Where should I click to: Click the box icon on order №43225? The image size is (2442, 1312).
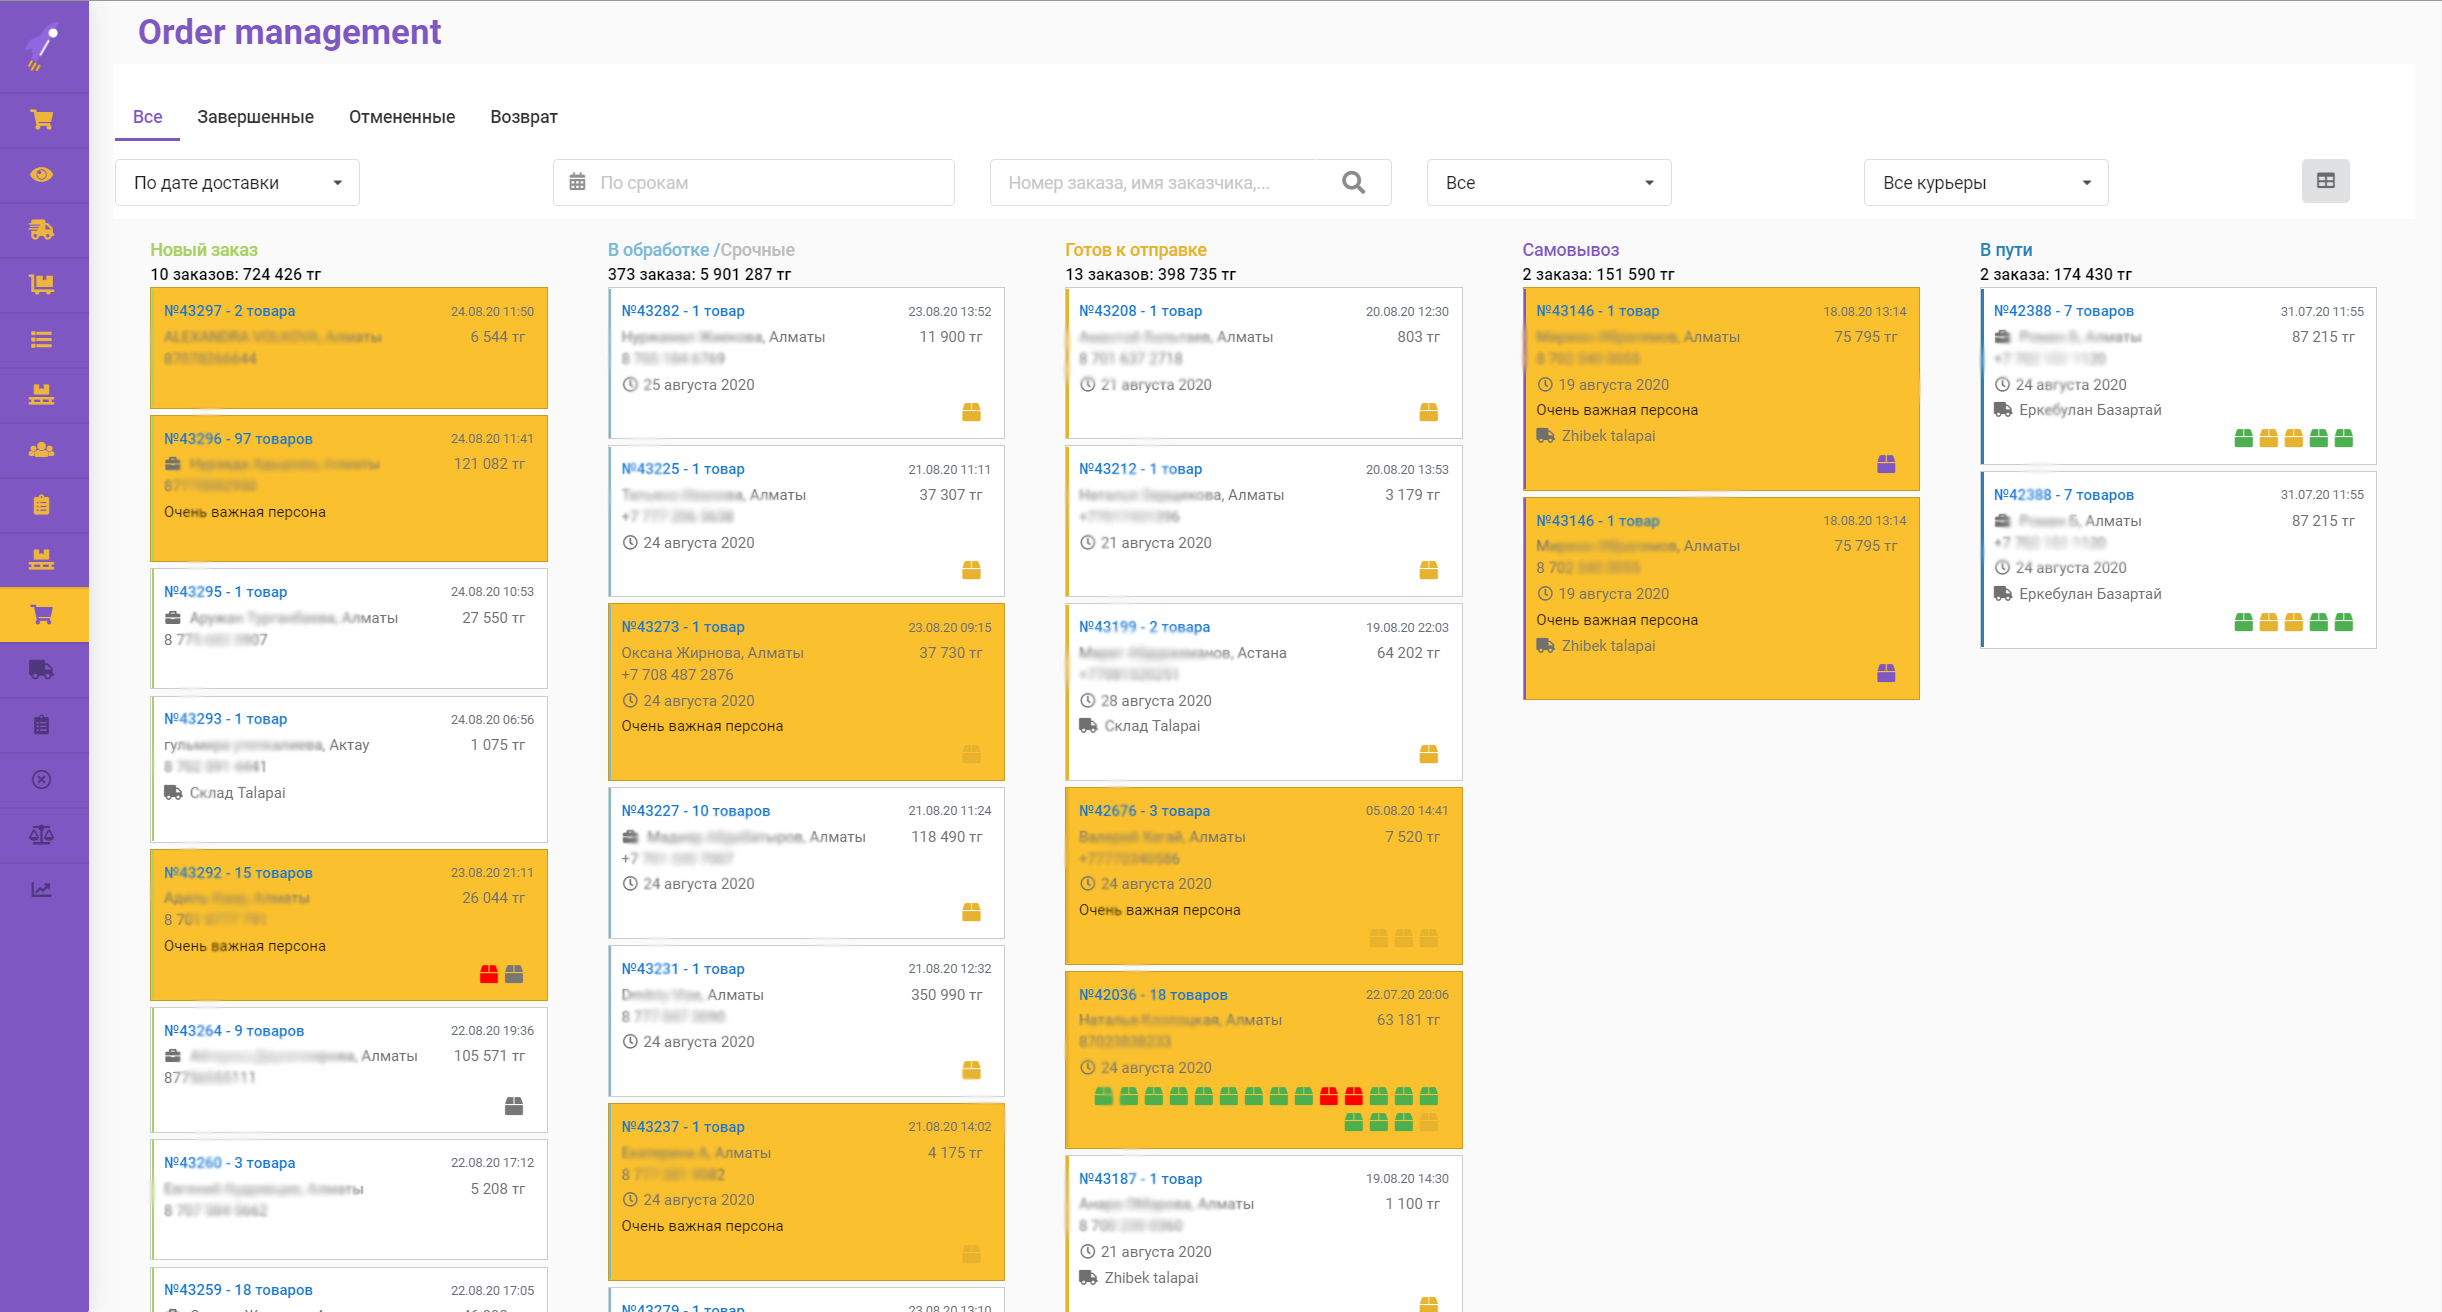971,570
